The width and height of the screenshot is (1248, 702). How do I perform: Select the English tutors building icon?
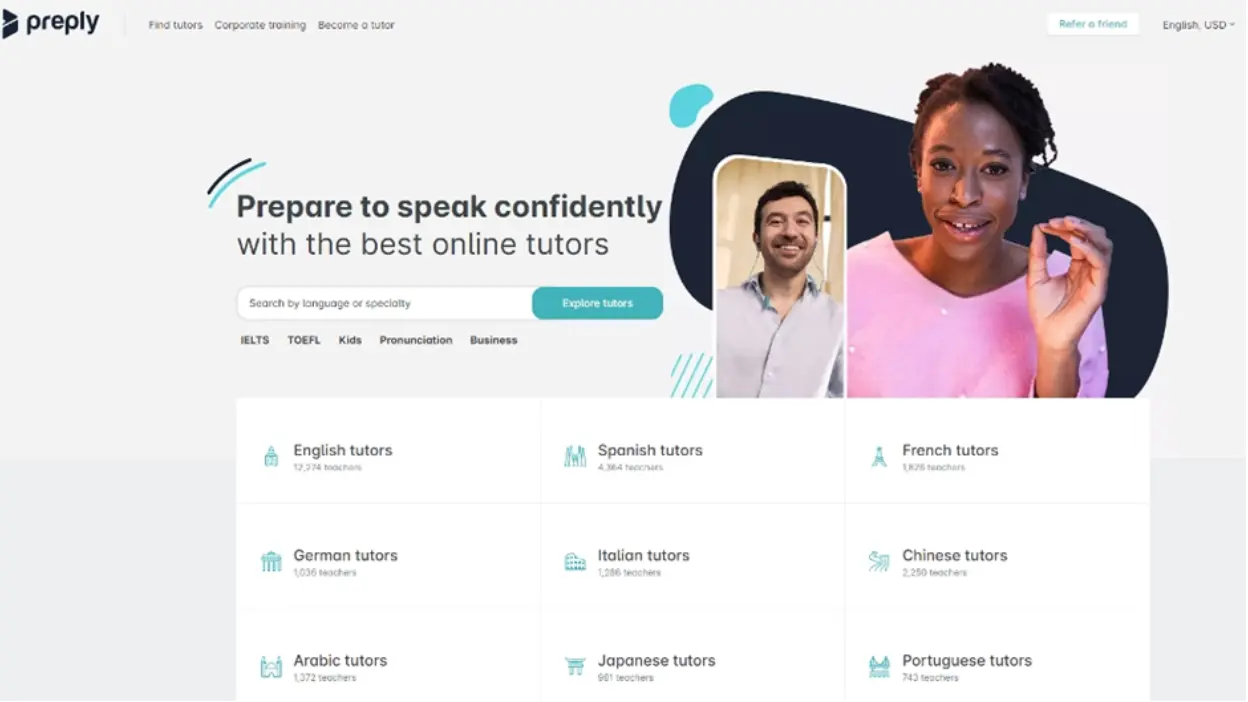[x=271, y=457]
